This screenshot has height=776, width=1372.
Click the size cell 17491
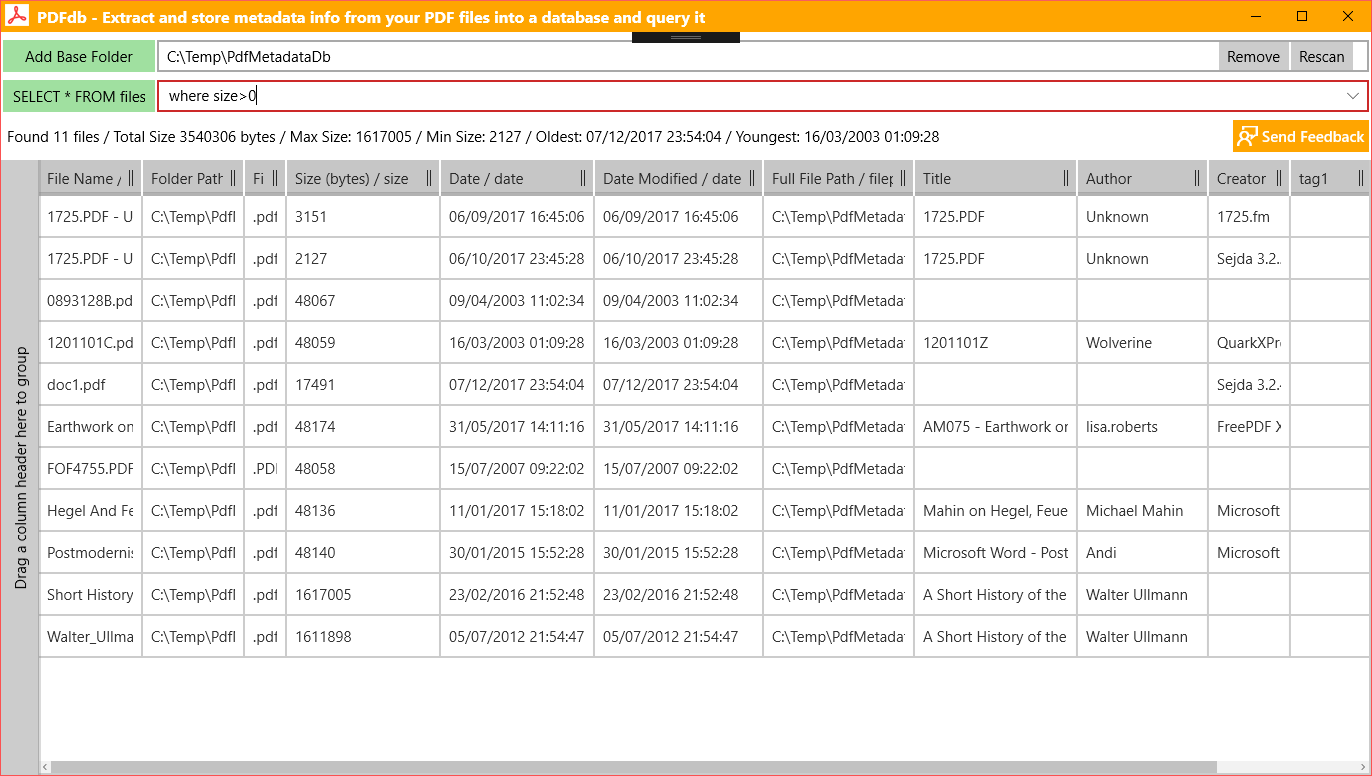[363, 385]
